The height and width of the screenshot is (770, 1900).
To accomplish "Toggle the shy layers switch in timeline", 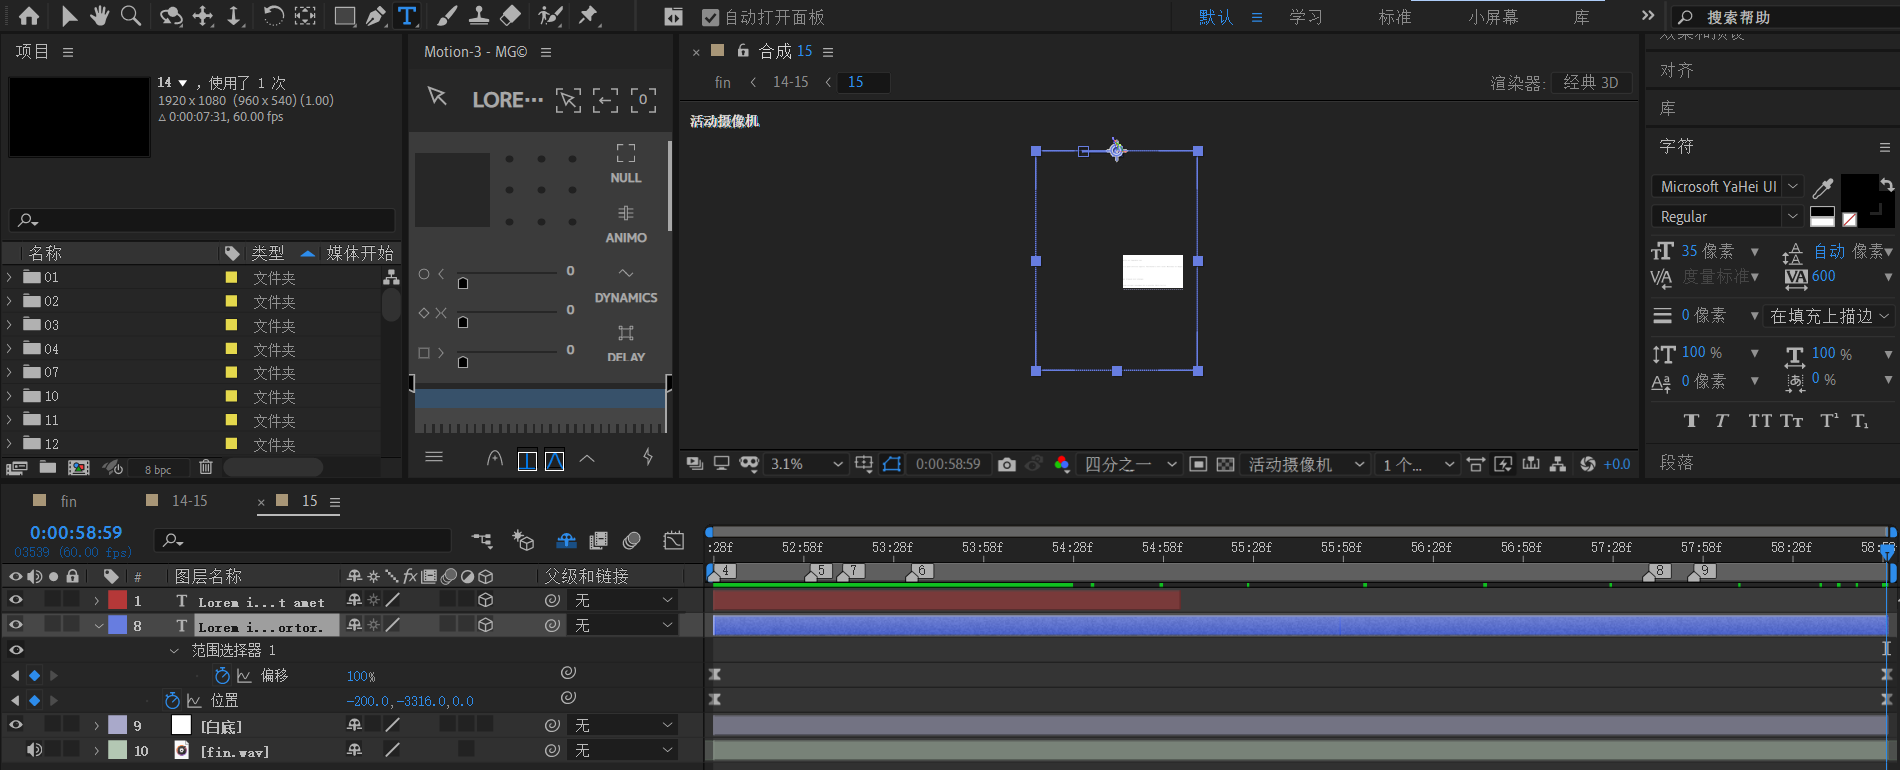I will tap(566, 541).
